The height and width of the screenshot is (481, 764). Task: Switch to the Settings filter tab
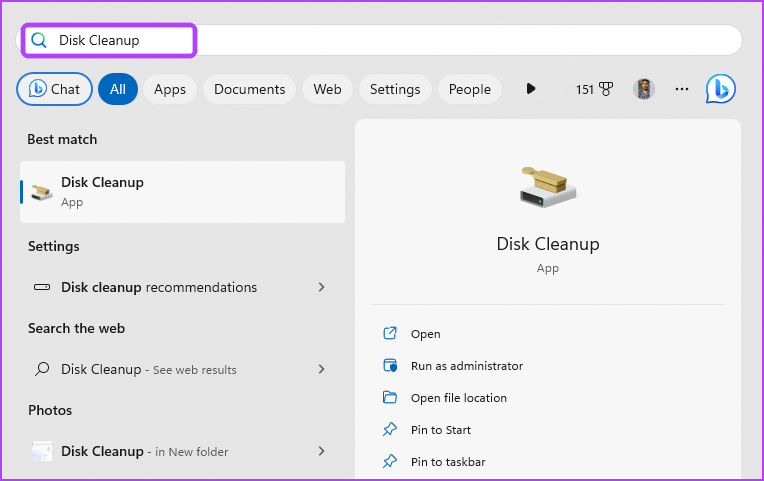click(x=395, y=89)
